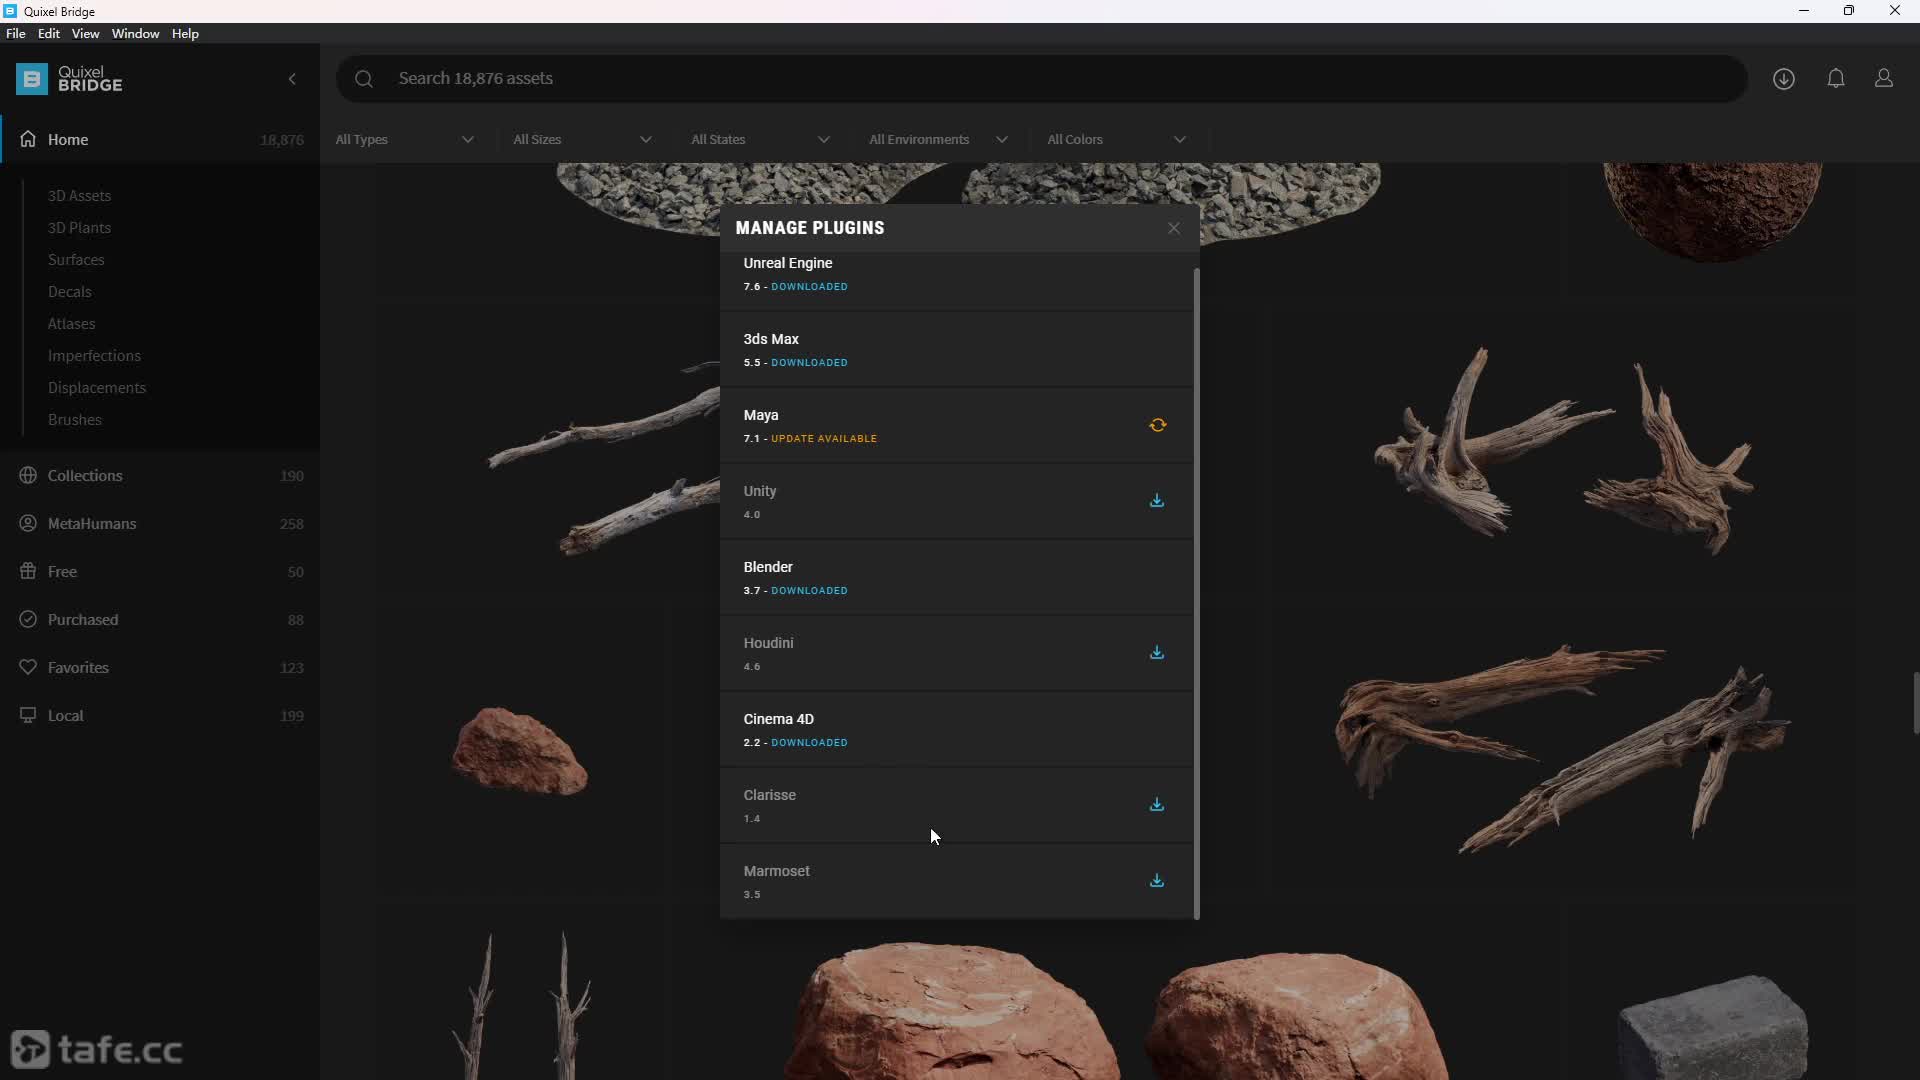Open the red rock asset thumbnail
Viewport: 1920px width, 1080px height.
(519, 751)
